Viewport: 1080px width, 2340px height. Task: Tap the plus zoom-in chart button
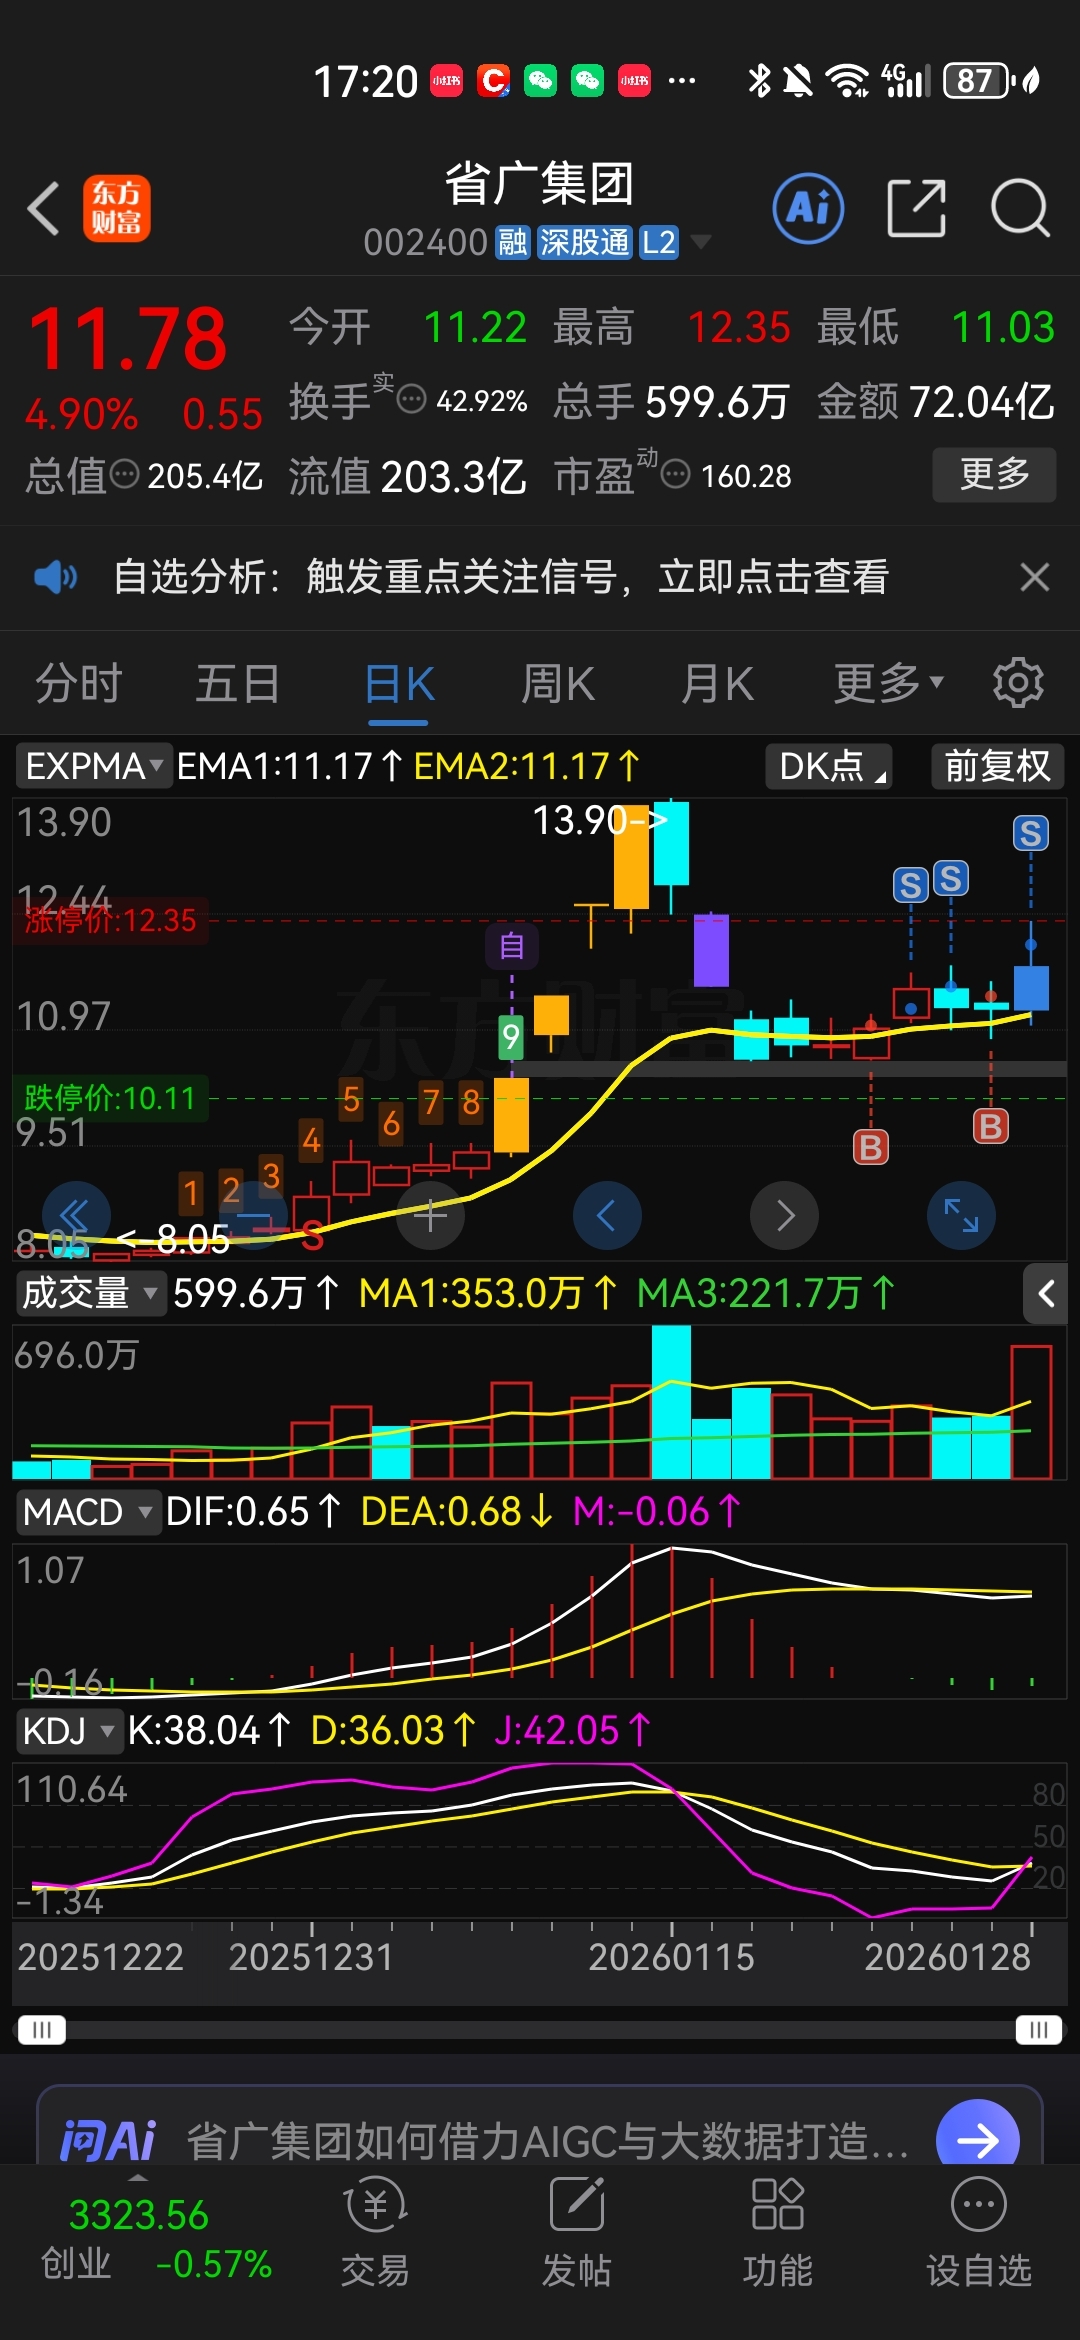pyautogui.click(x=430, y=1216)
